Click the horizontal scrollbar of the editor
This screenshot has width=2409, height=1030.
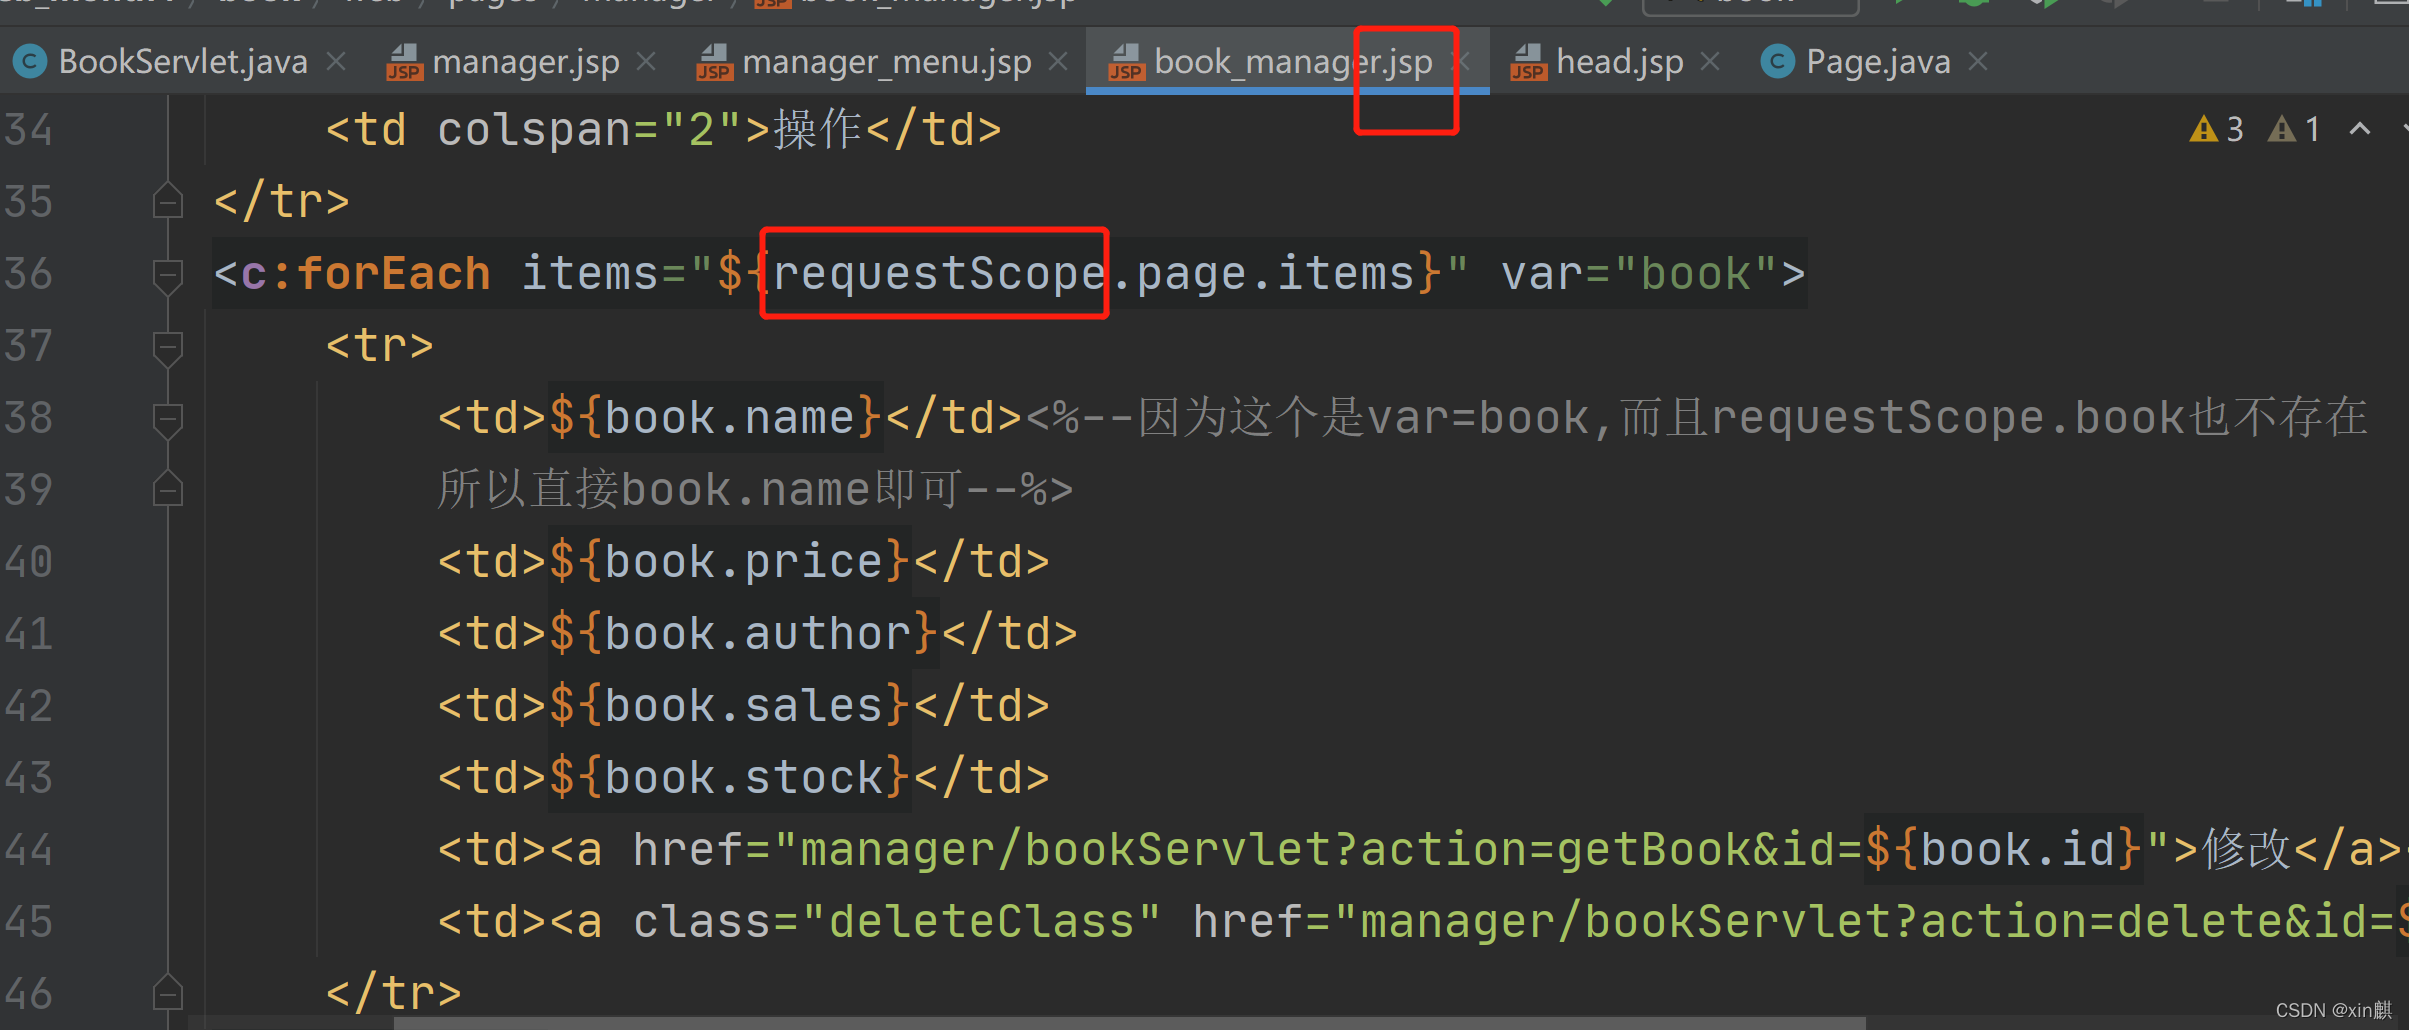coord(1130,1023)
